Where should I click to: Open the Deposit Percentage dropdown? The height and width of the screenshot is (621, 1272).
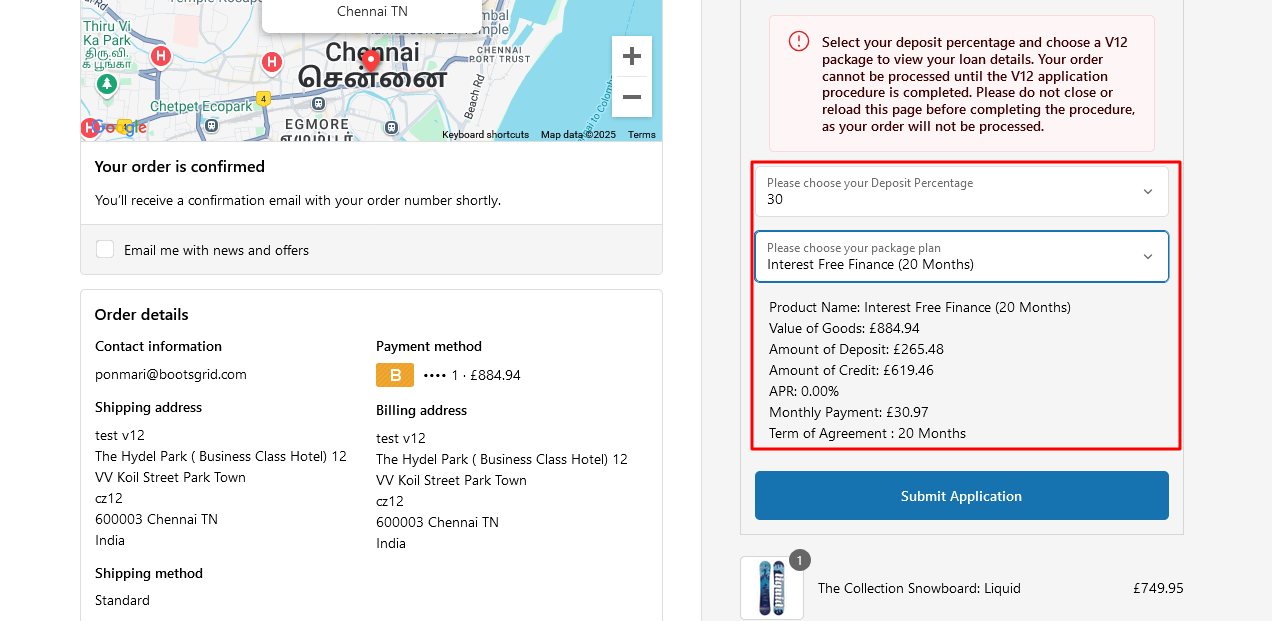pyautogui.click(x=961, y=191)
